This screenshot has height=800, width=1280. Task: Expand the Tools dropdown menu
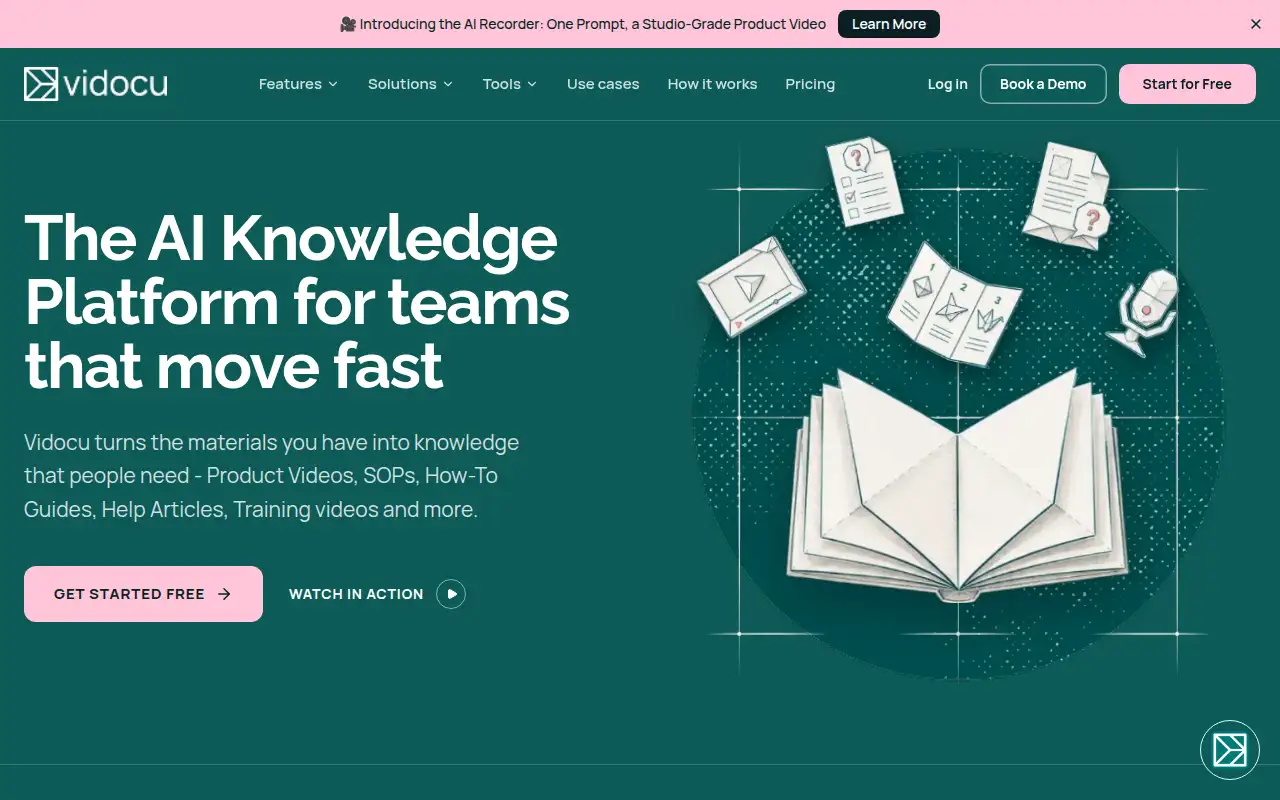click(510, 84)
